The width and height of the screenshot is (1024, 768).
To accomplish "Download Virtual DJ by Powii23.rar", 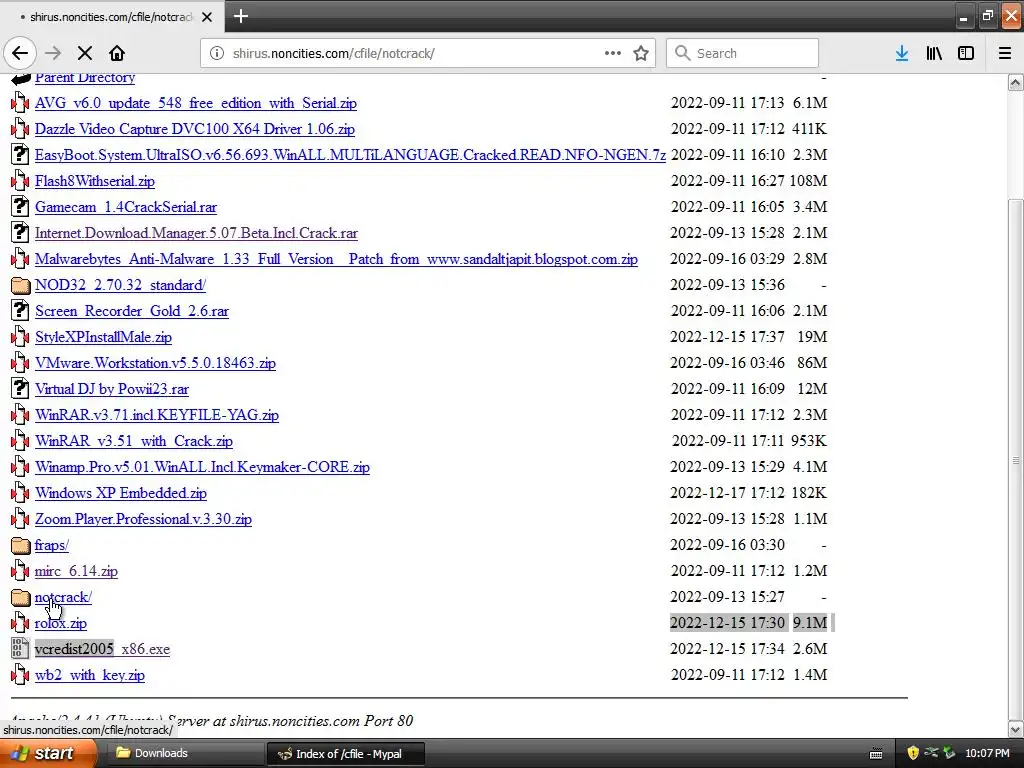I will [112, 389].
